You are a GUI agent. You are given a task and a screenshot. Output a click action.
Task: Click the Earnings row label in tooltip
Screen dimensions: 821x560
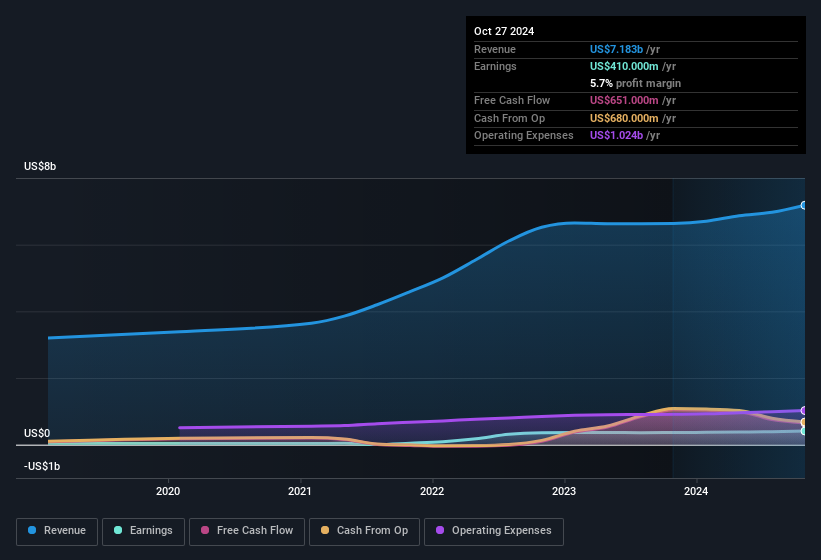coord(495,66)
